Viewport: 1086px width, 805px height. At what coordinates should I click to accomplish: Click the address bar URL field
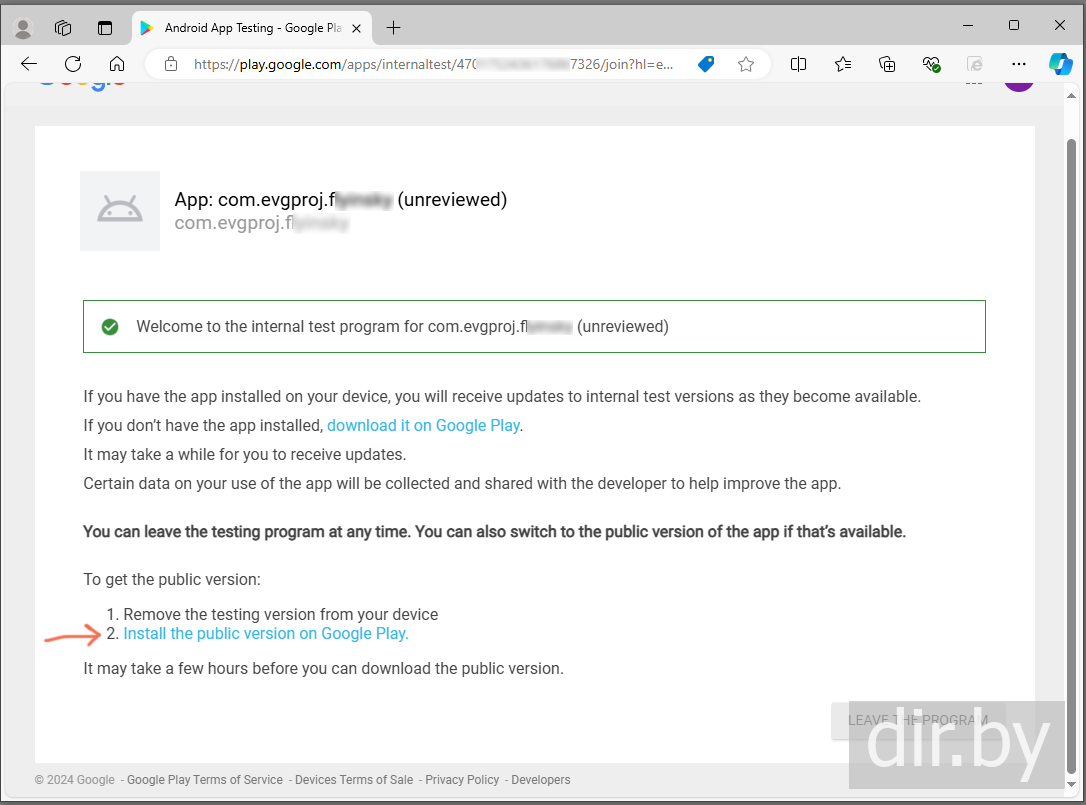430,64
